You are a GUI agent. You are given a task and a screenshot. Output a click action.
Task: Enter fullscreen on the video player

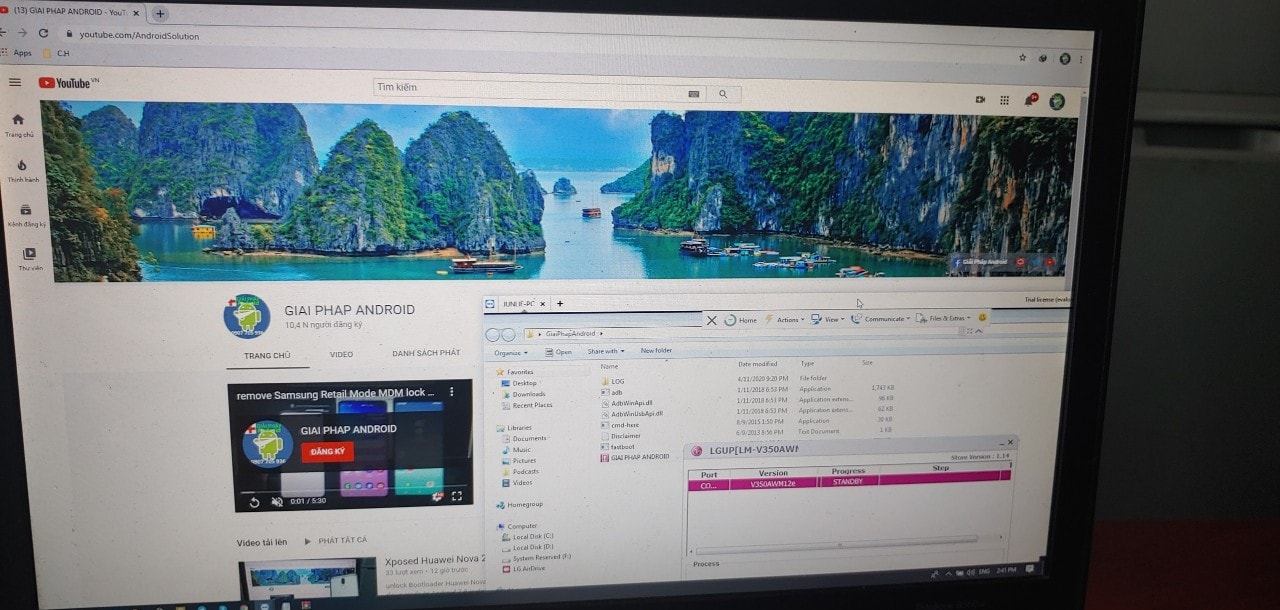(x=457, y=496)
